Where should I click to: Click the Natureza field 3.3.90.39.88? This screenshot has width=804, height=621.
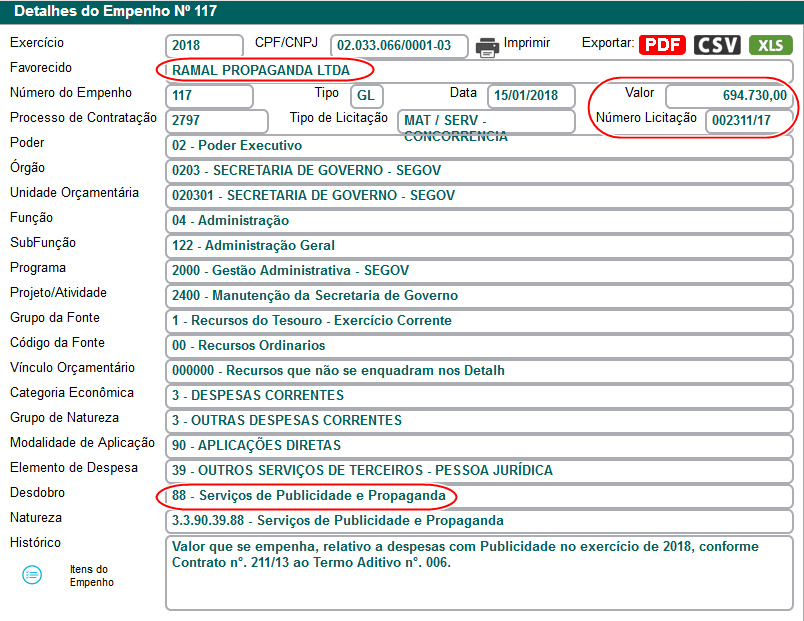[479, 521]
